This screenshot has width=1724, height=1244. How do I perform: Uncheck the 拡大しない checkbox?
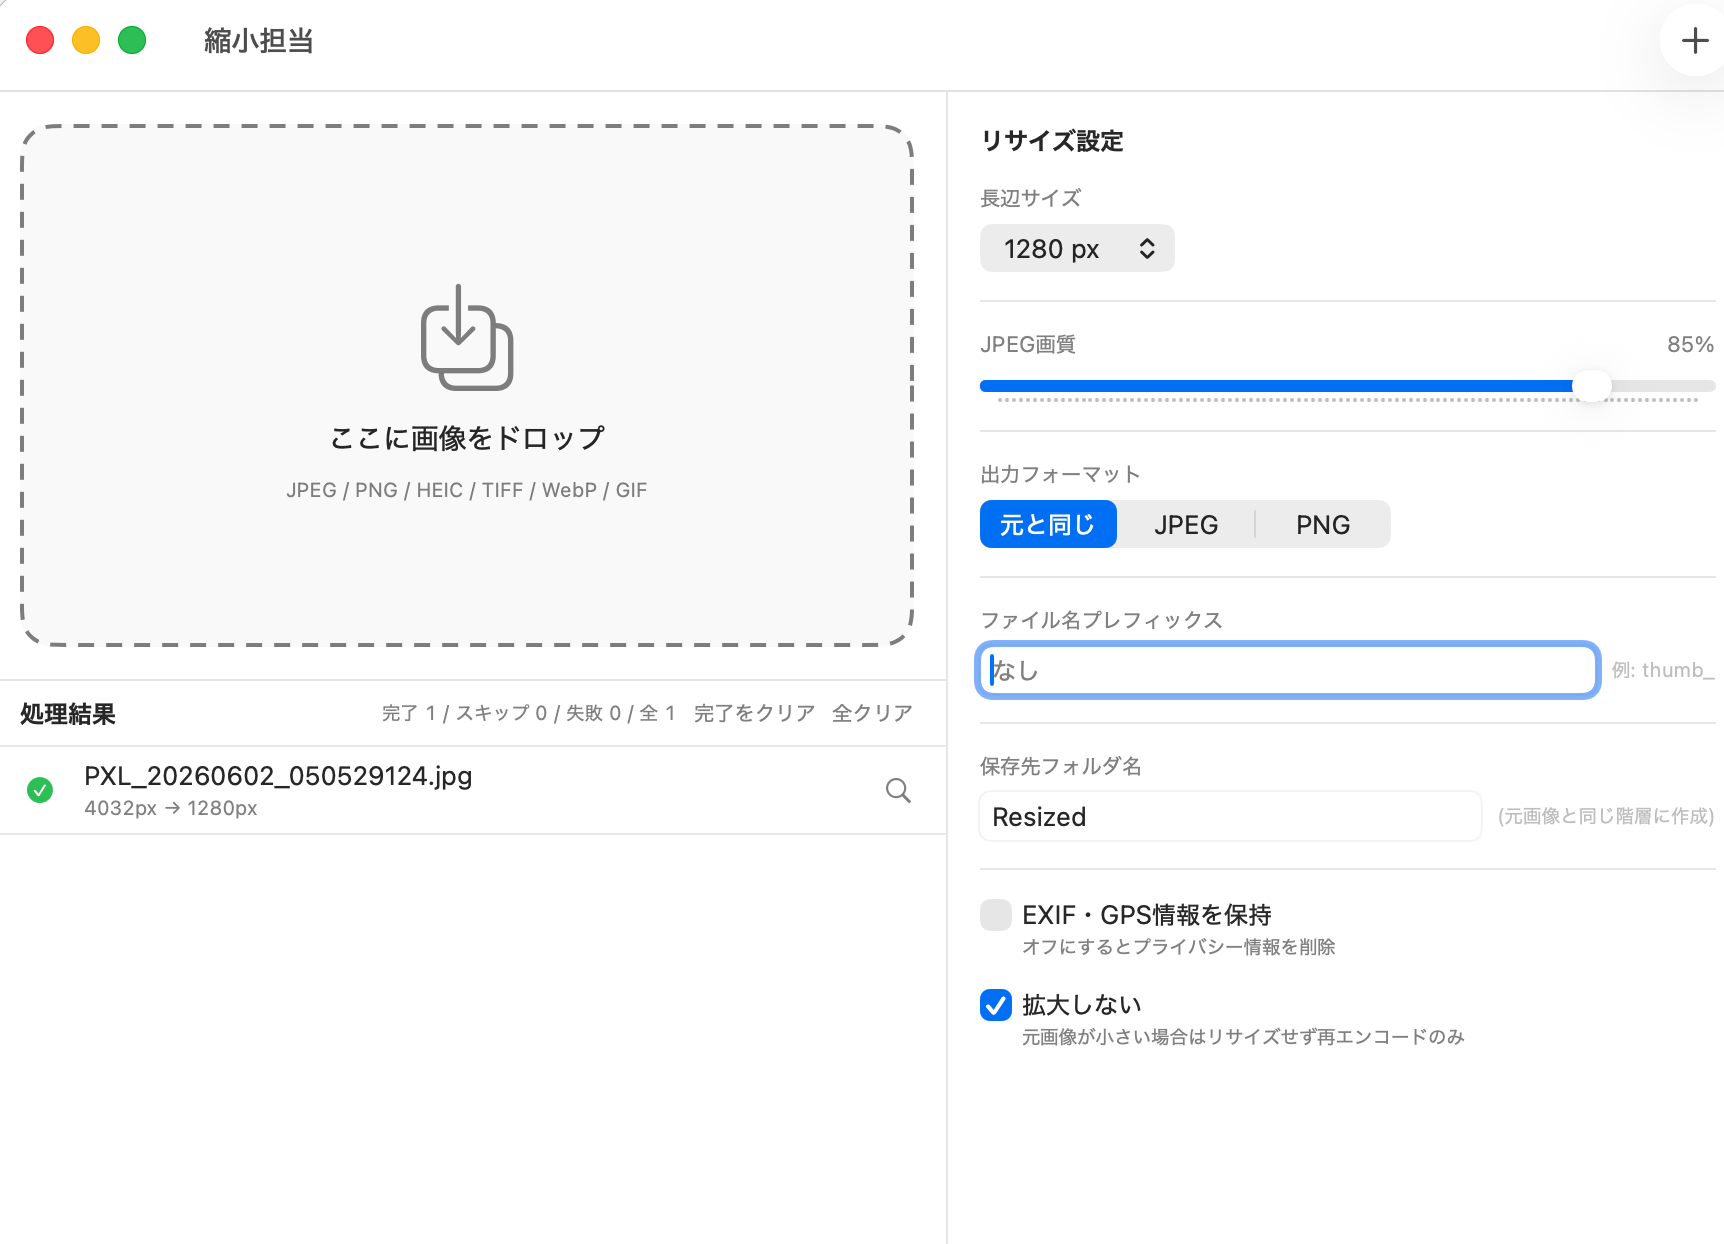tap(996, 1004)
